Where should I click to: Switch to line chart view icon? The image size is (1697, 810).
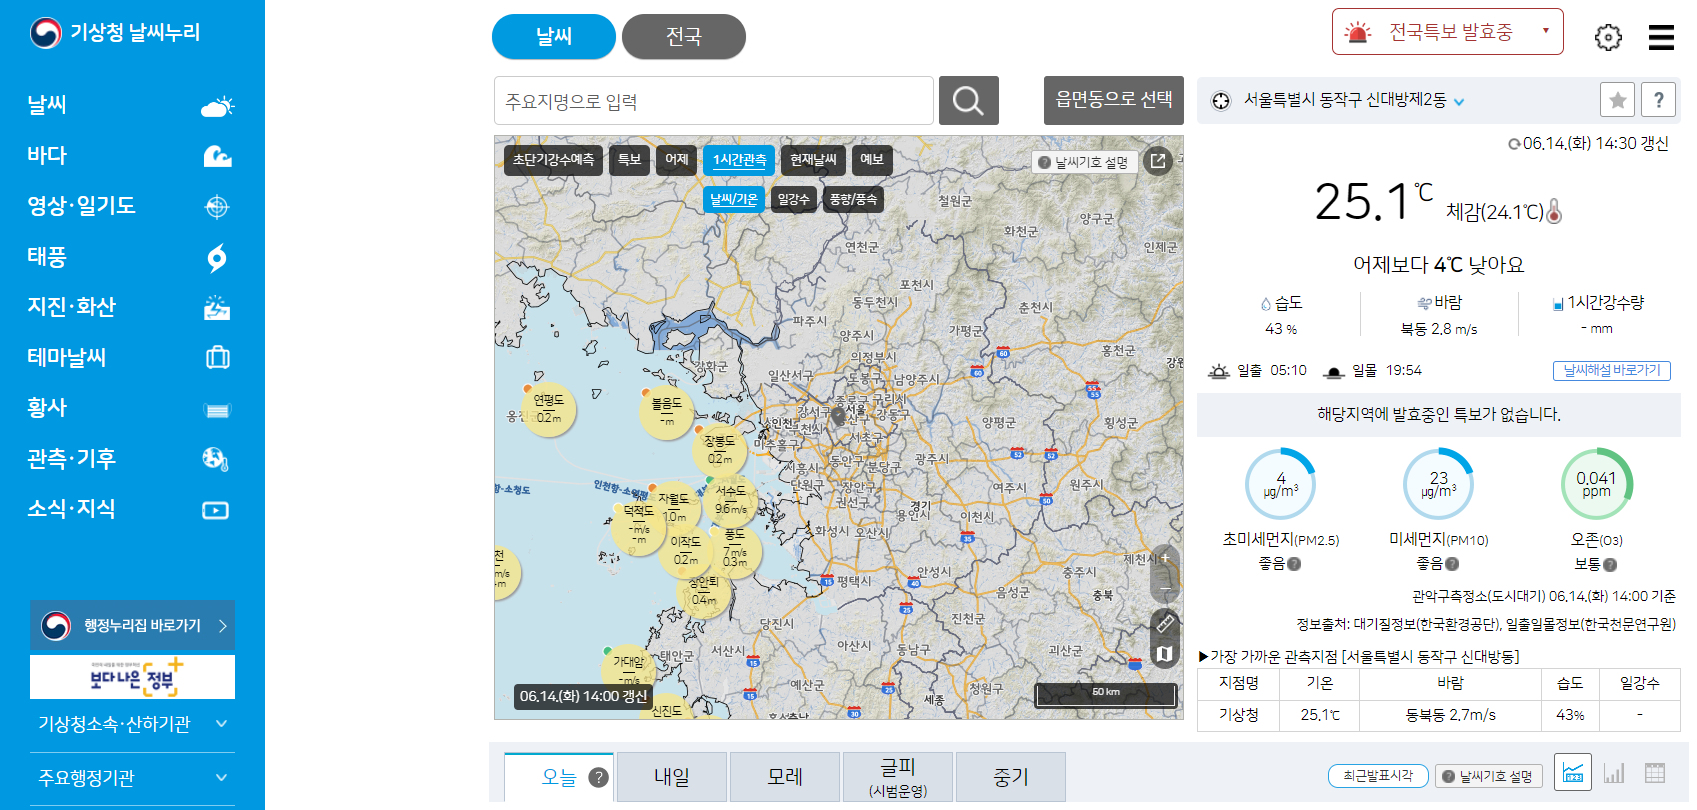click(1573, 774)
